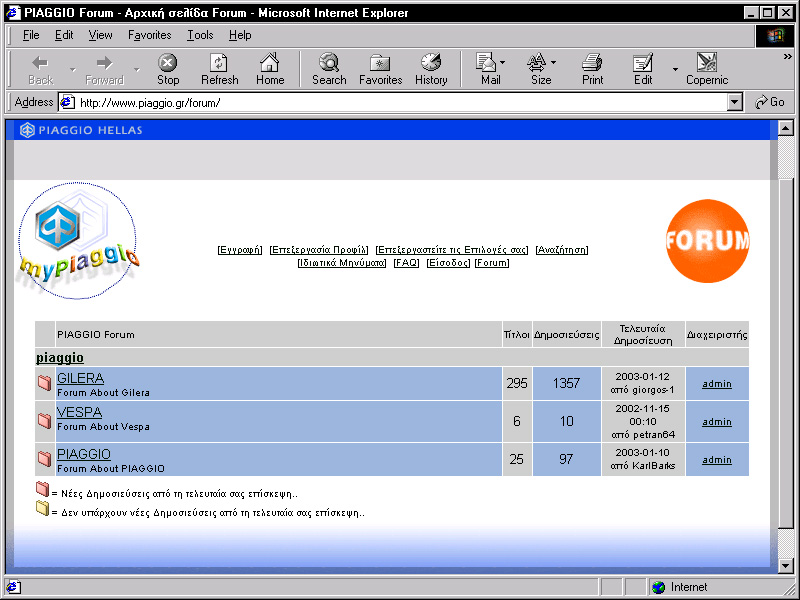Open the View menu
The width and height of the screenshot is (800, 600).
click(100, 35)
